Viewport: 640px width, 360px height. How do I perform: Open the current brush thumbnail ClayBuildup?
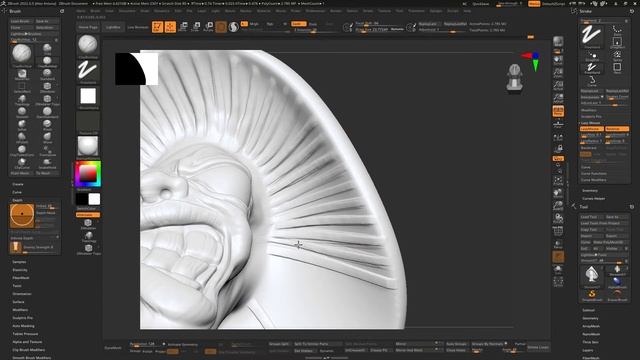pyautogui.click(x=88, y=46)
